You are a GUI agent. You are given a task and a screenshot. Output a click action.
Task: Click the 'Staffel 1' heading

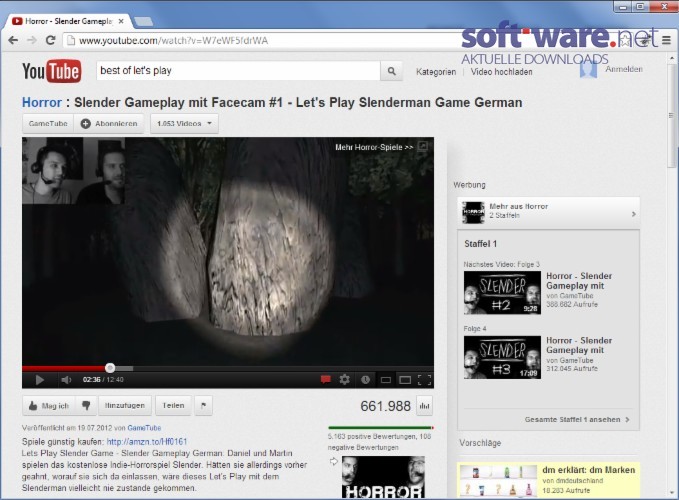481,244
